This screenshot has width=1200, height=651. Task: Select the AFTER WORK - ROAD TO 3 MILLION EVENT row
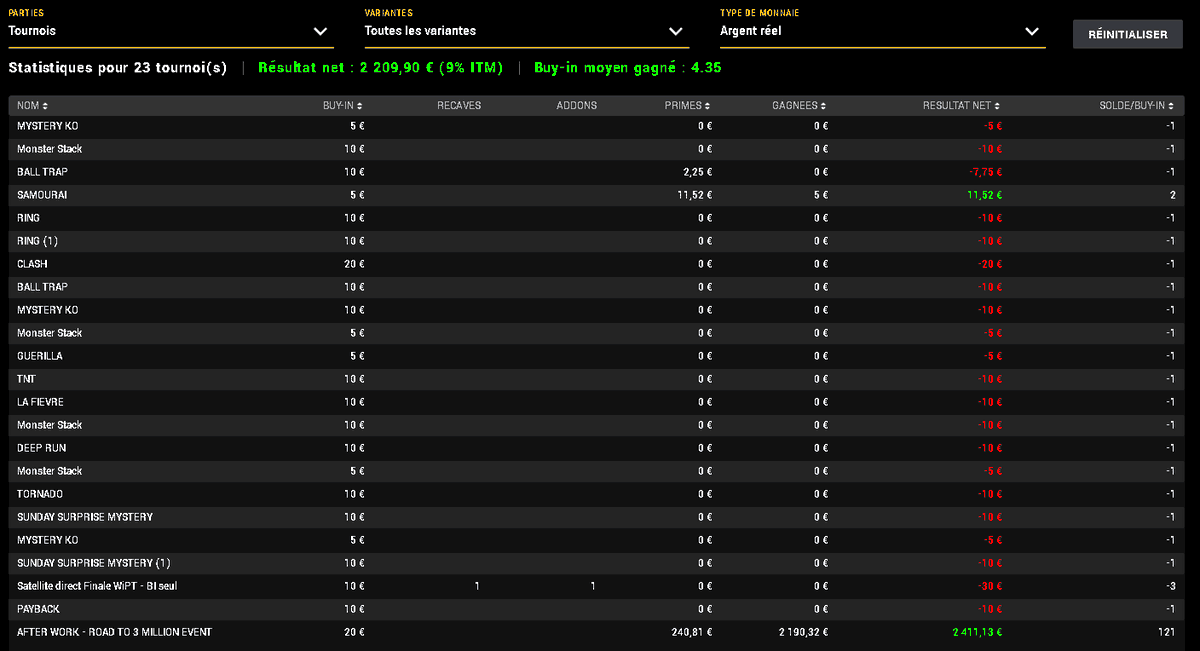click(x=596, y=632)
